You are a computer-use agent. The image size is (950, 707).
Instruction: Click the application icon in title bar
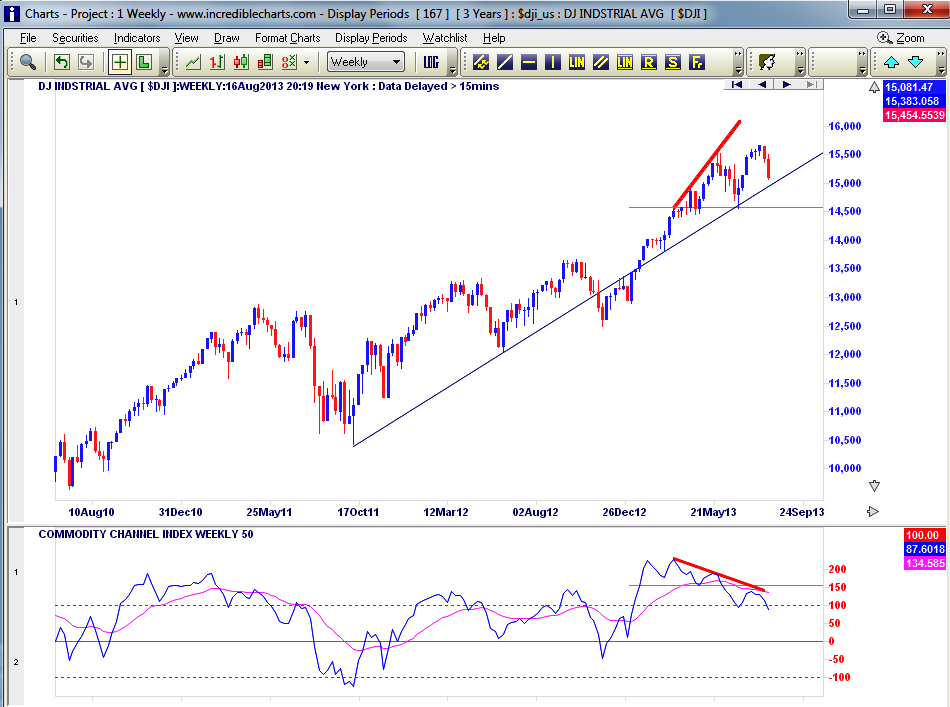[12, 13]
